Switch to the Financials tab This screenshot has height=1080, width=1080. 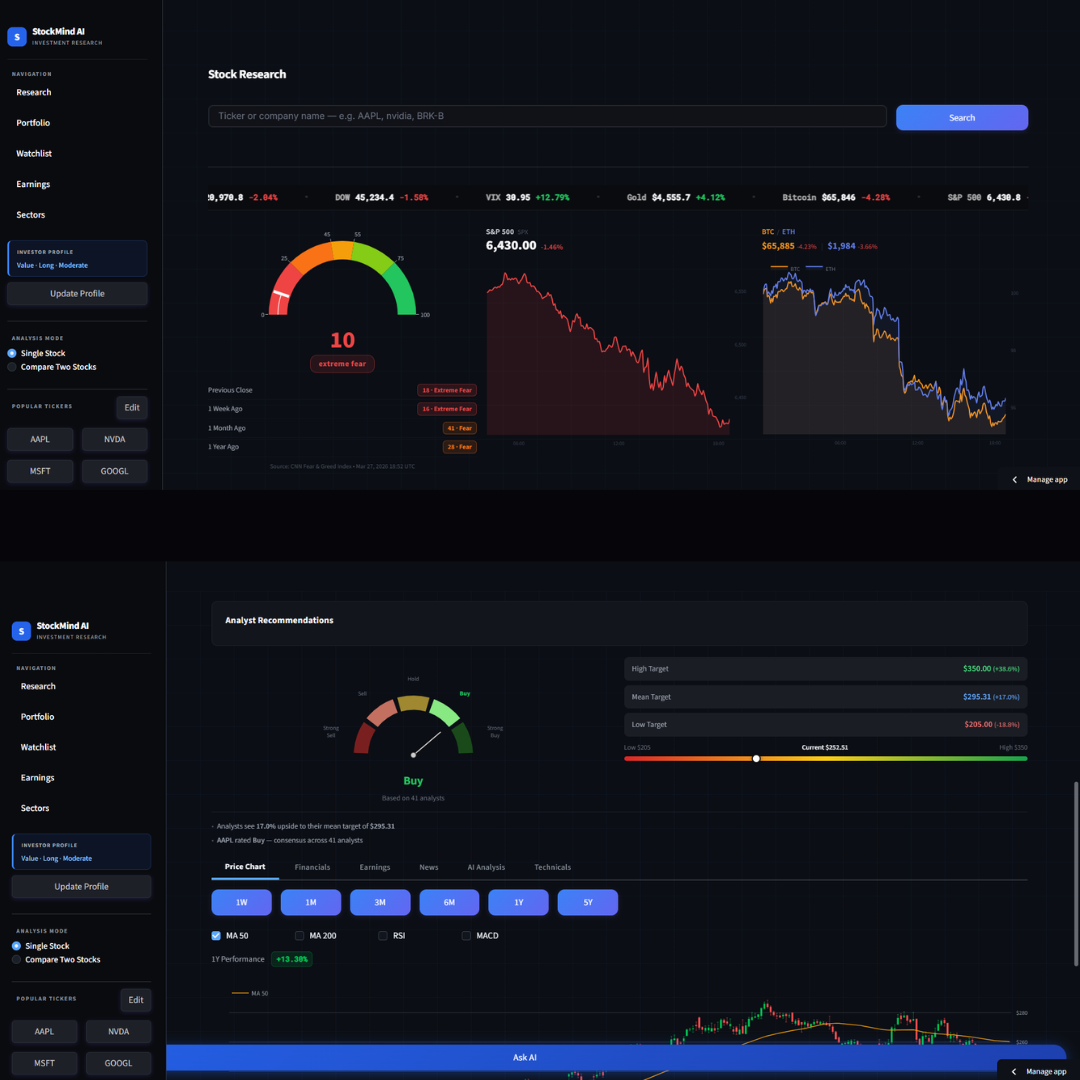tap(312, 867)
